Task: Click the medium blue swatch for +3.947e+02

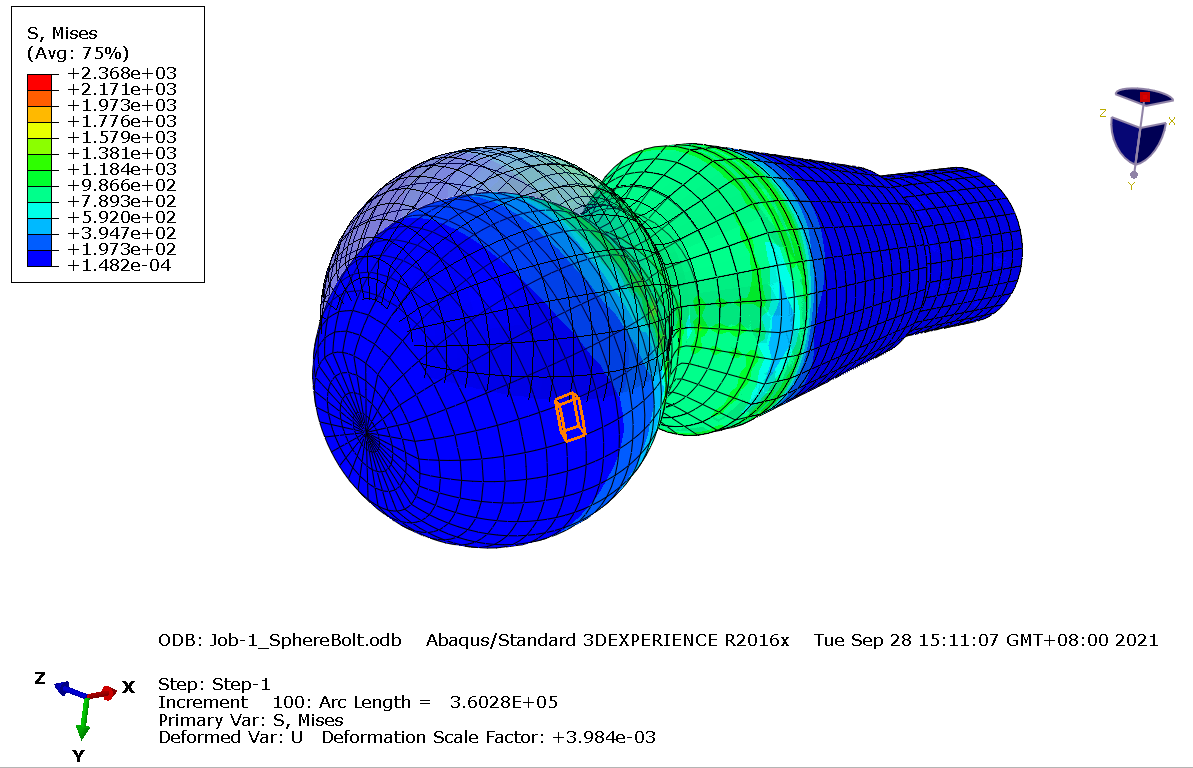Action: [x=40, y=242]
